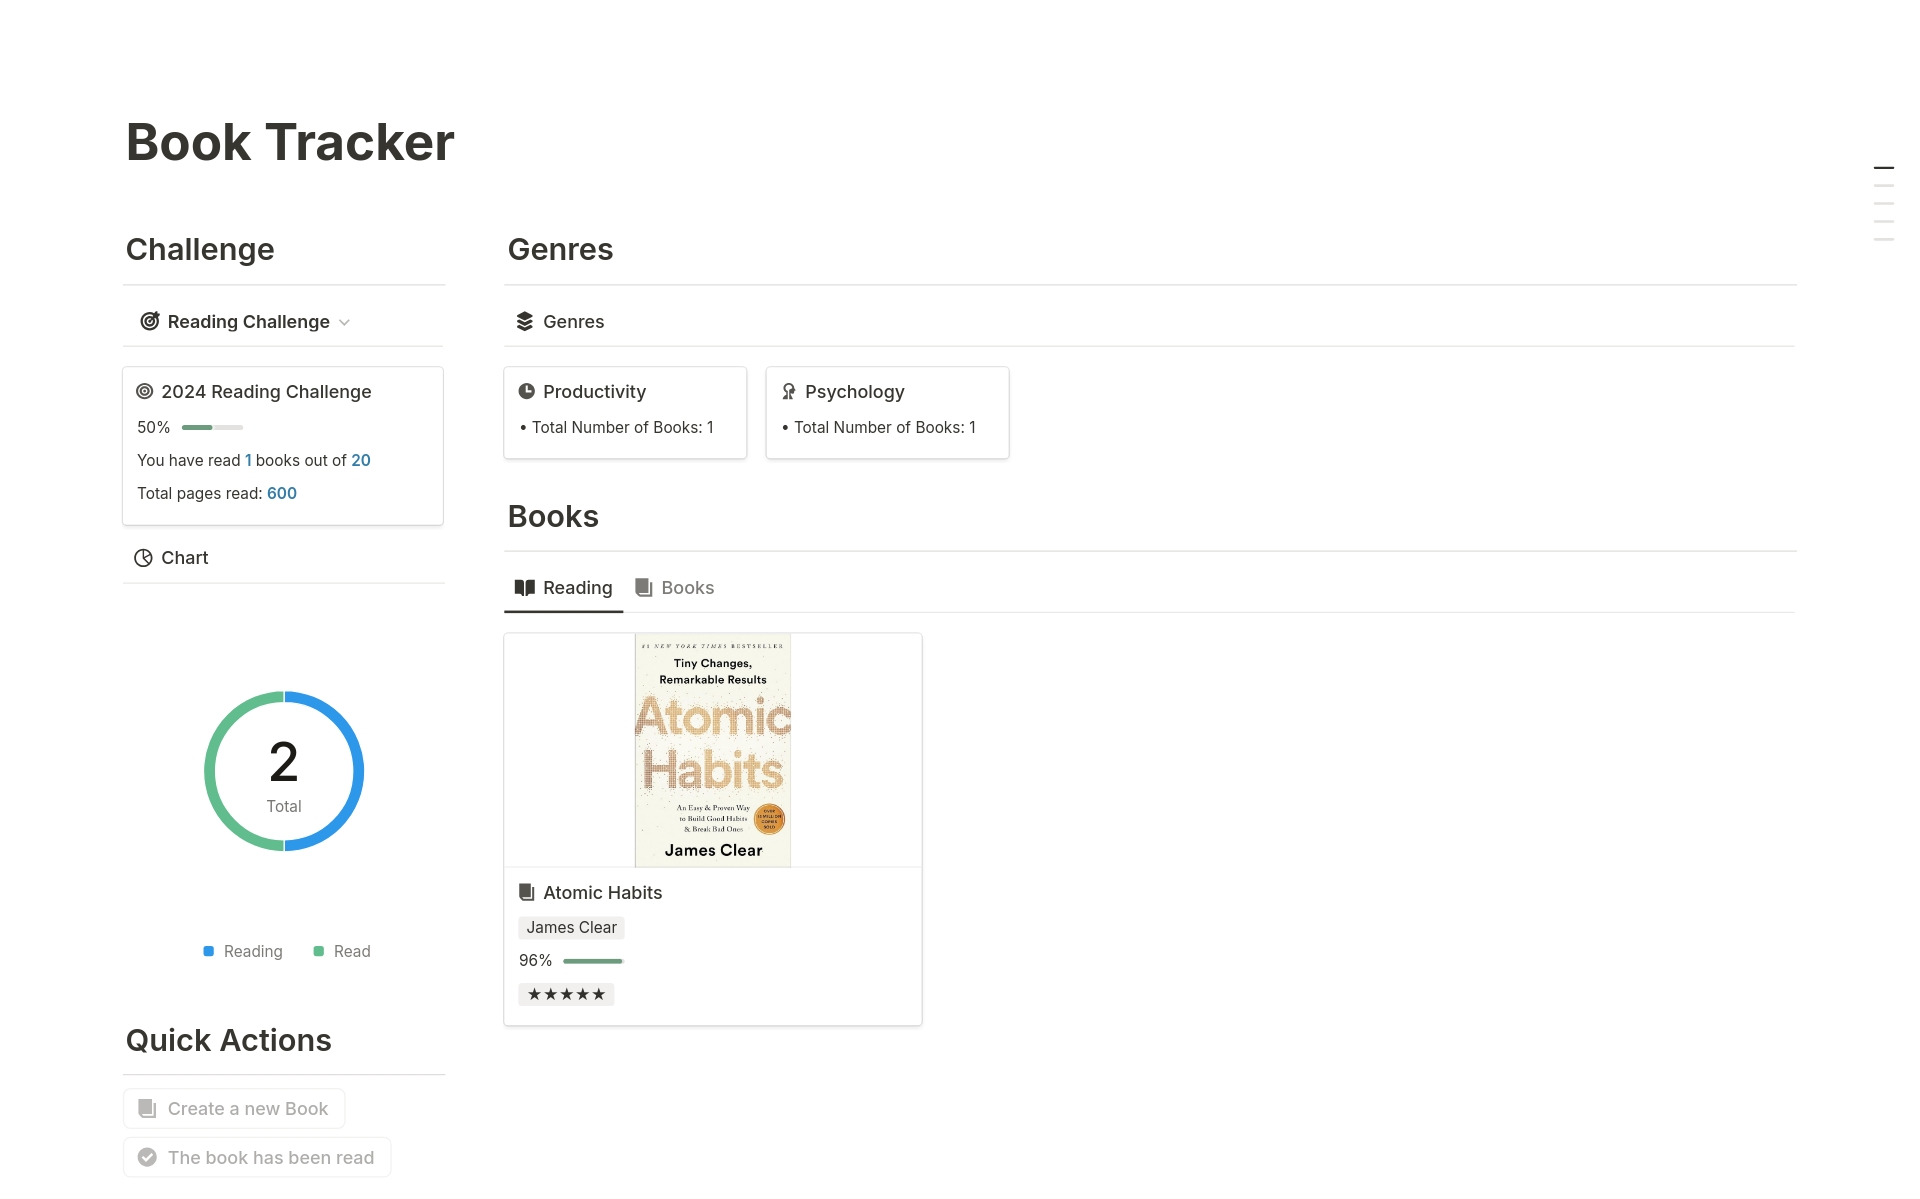
Task: Click the checkmark icon in the book has been read
Action: click(147, 1156)
